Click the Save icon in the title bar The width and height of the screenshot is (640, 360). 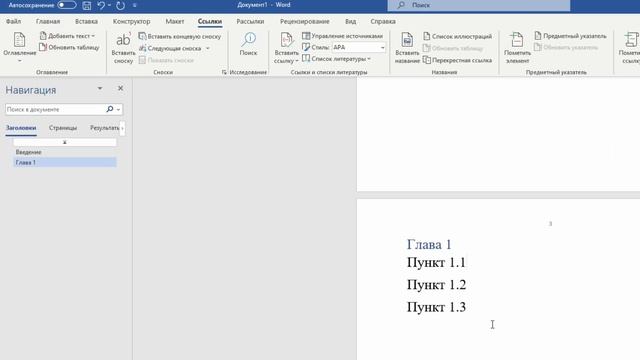click(x=87, y=5)
